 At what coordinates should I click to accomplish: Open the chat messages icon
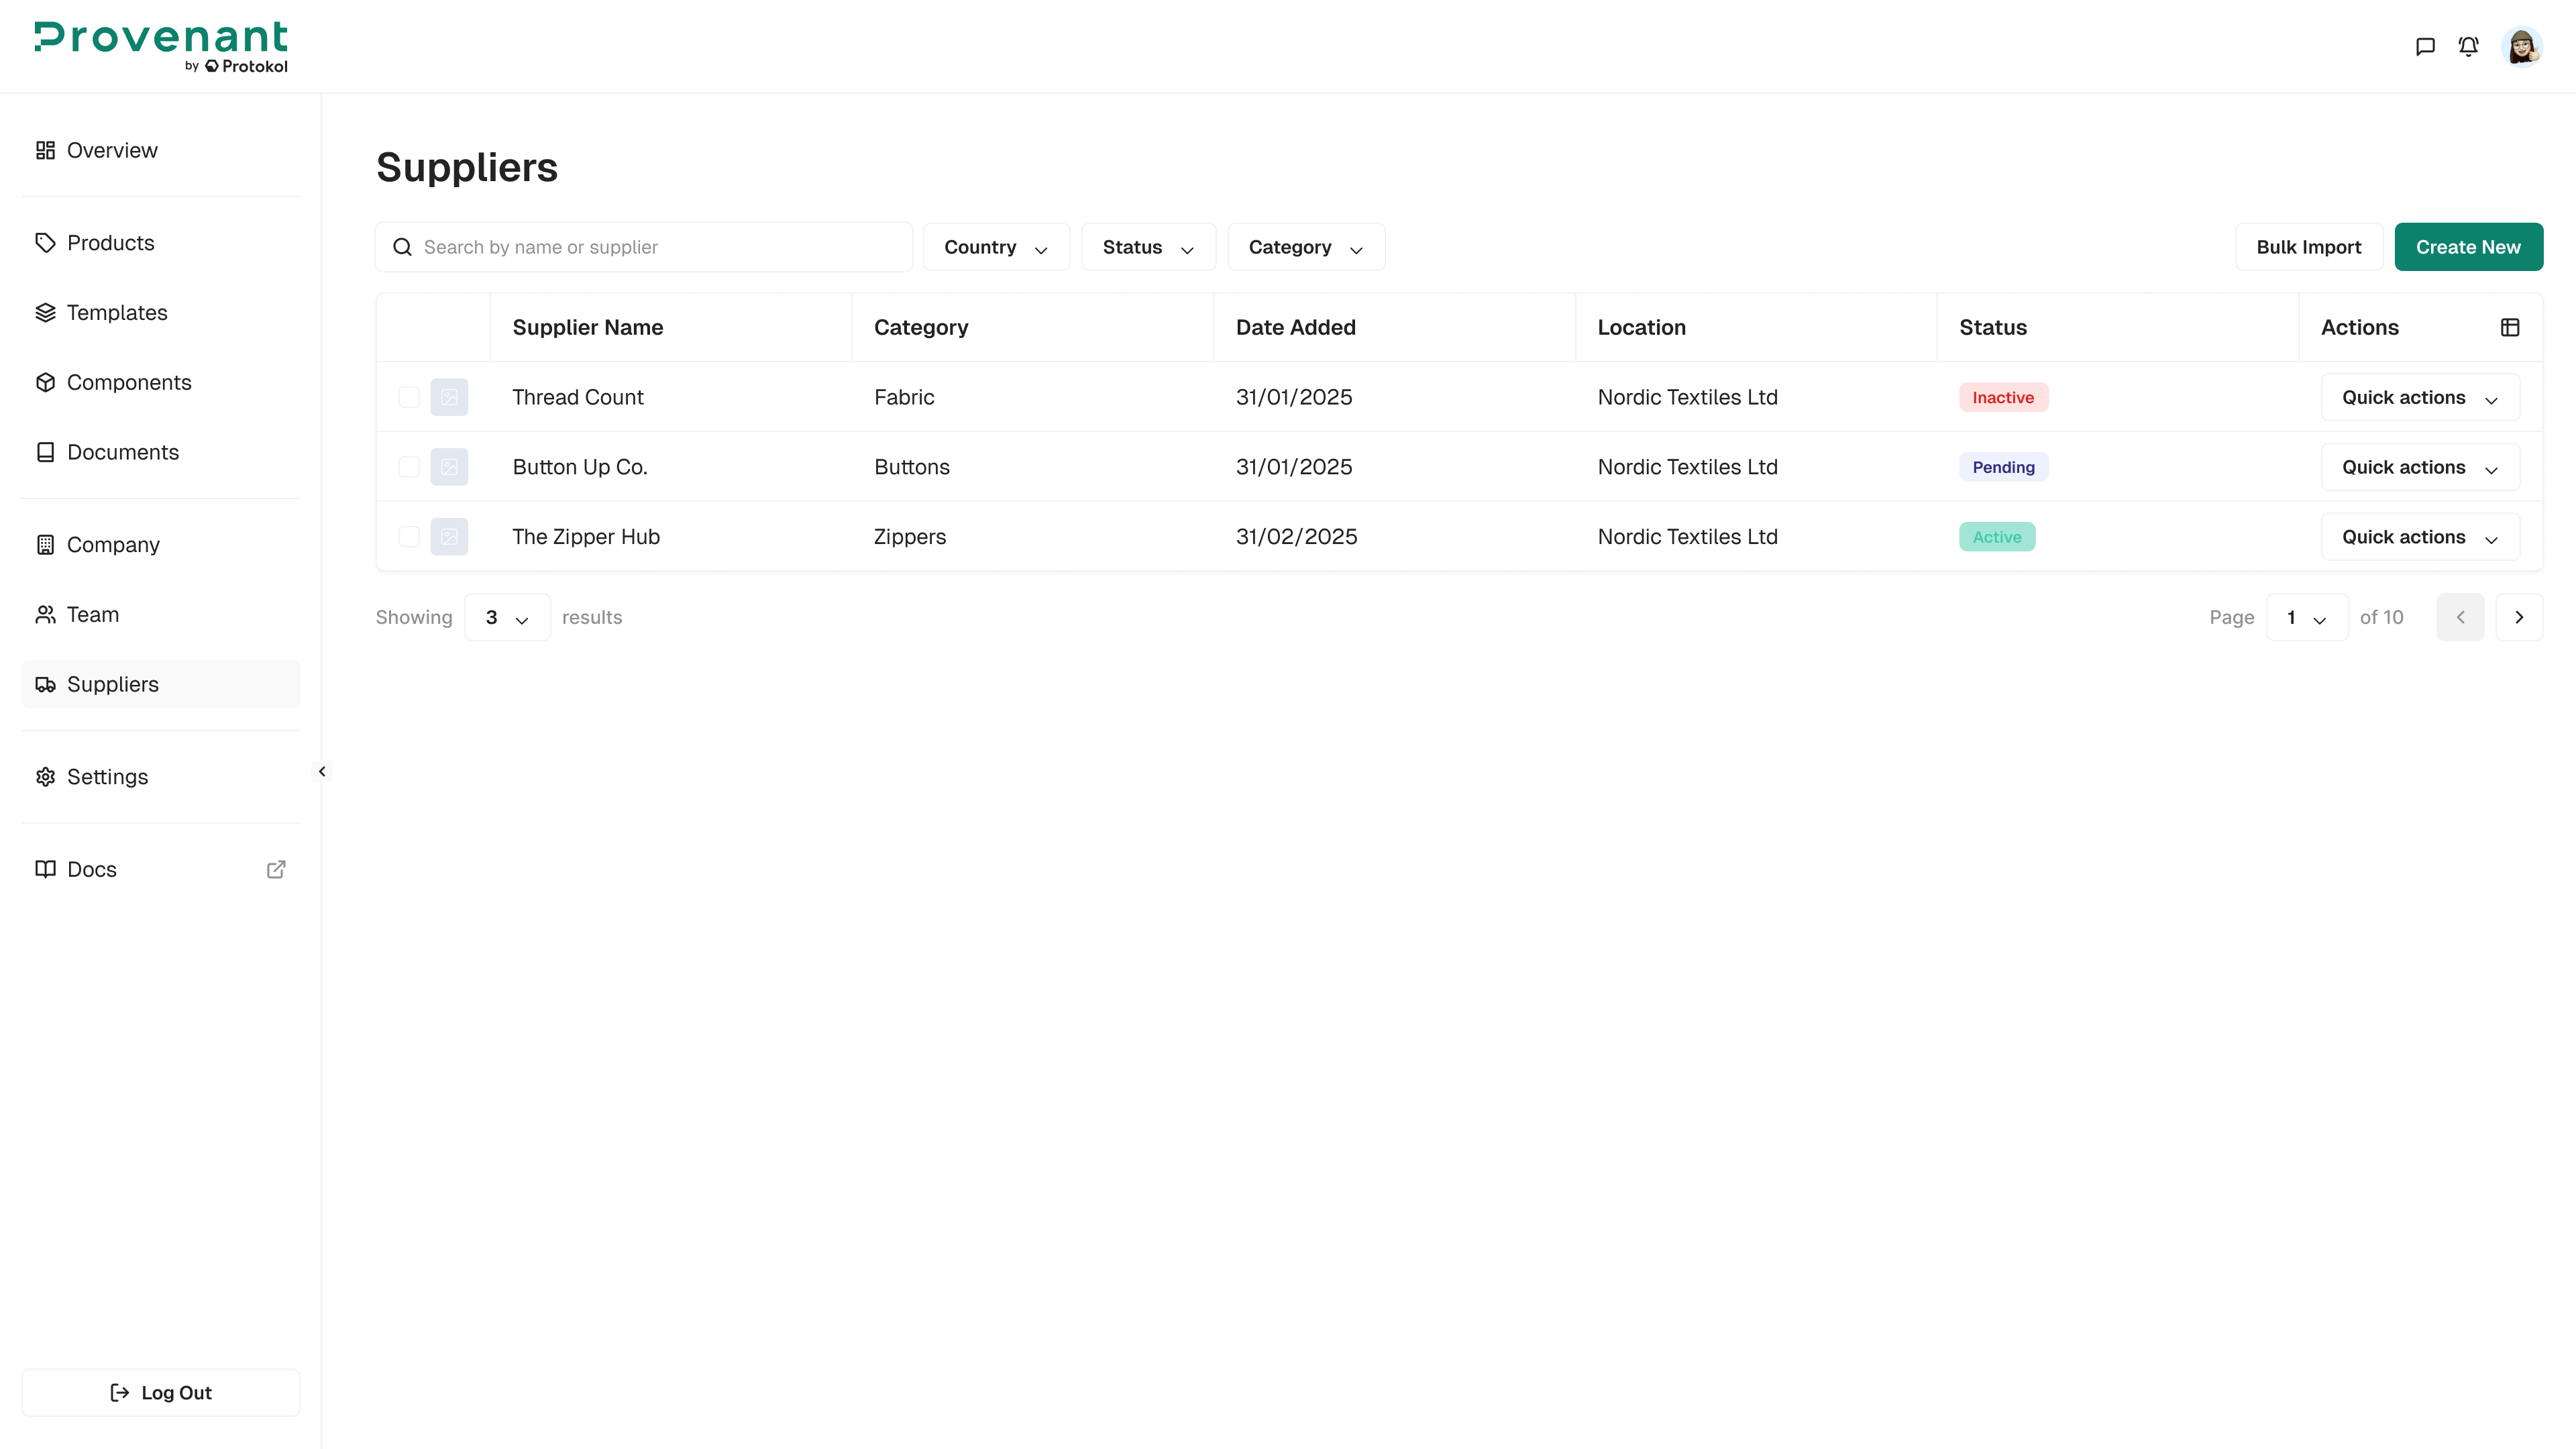click(x=2425, y=46)
